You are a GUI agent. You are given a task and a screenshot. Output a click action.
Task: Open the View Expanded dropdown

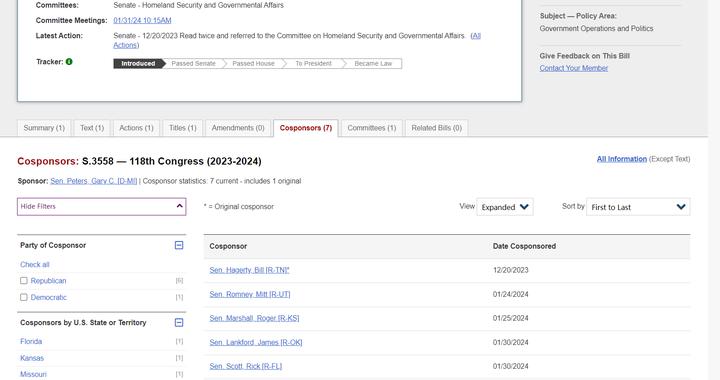505,207
